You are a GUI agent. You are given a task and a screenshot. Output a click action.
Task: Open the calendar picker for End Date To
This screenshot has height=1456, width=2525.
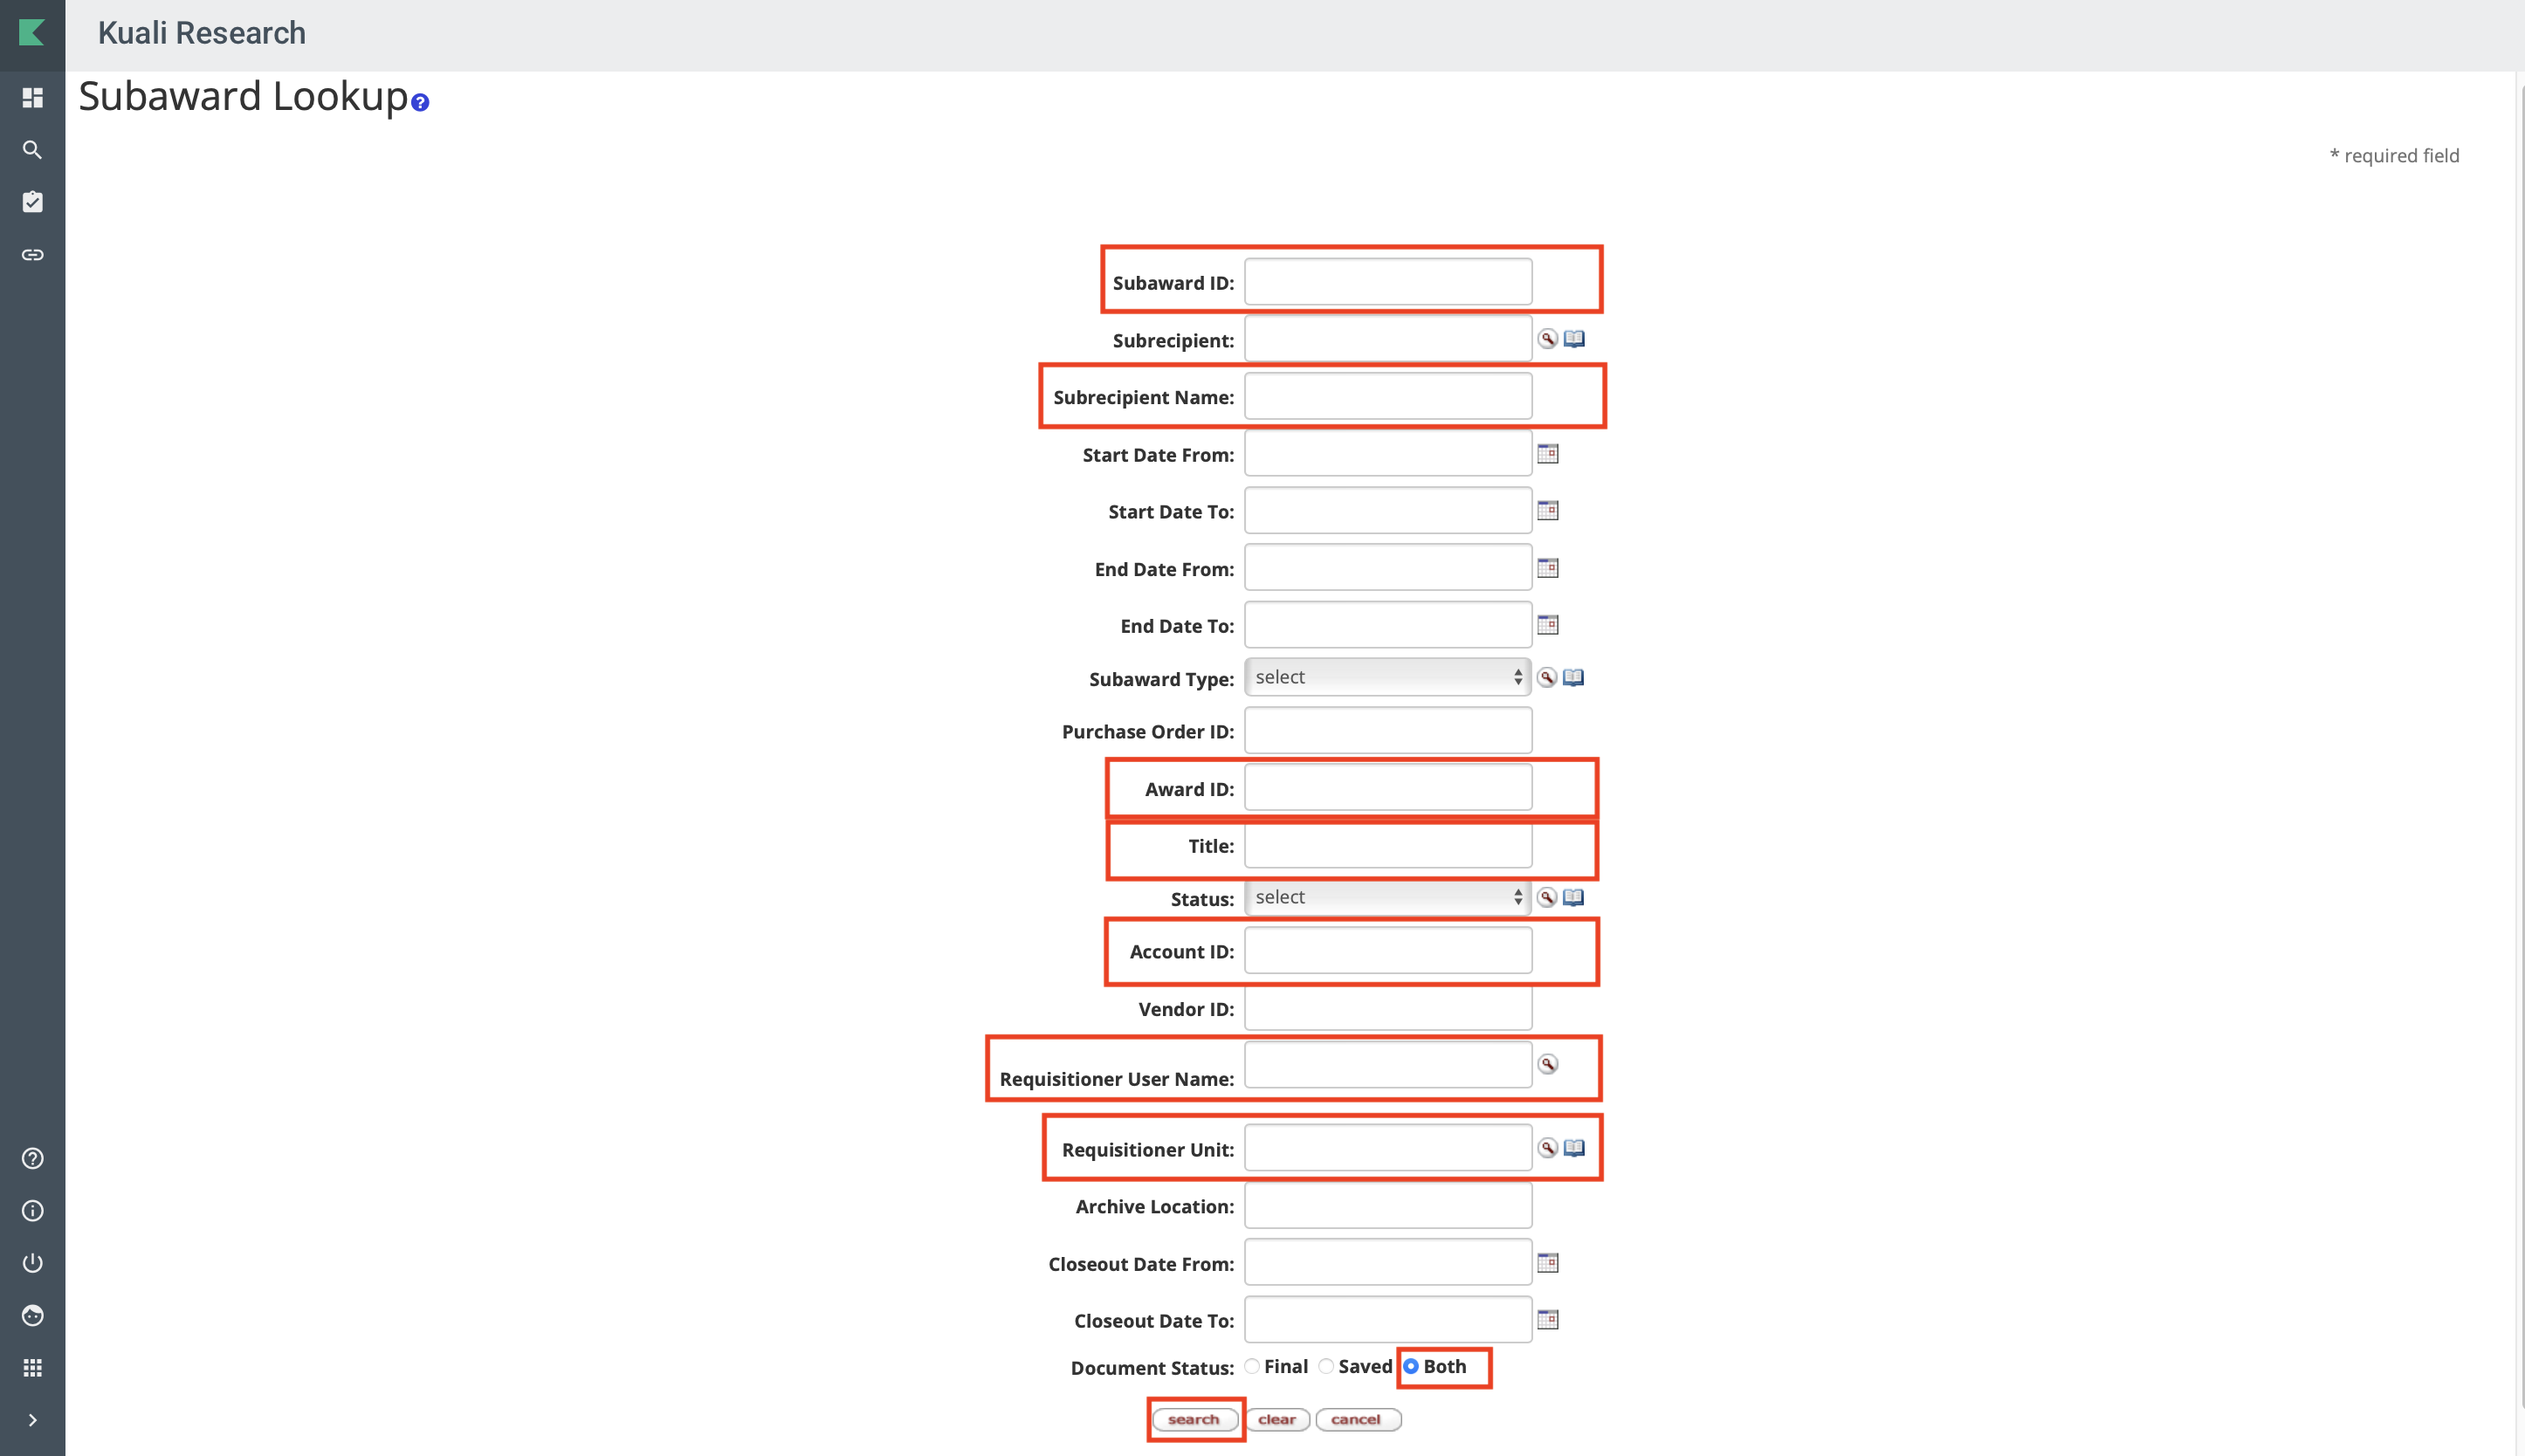(1548, 624)
